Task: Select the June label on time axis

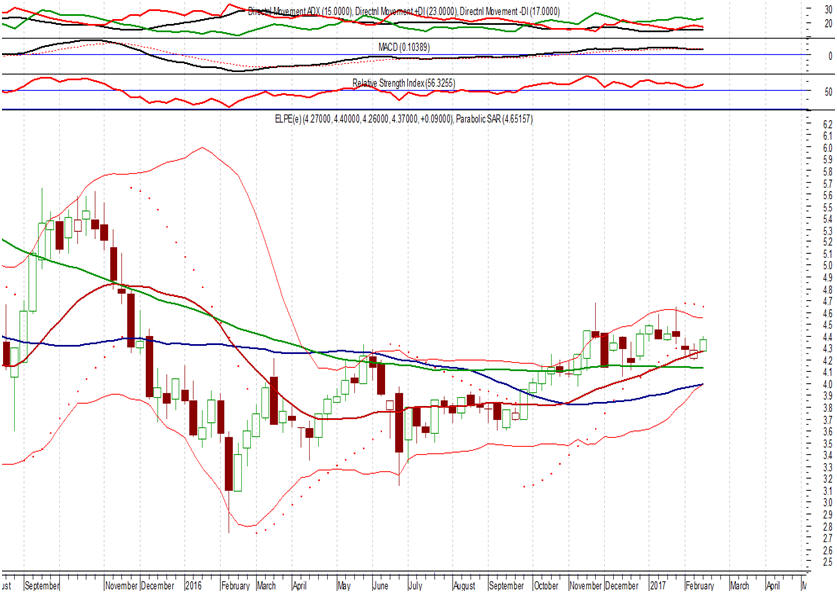Action: [x=380, y=586]
